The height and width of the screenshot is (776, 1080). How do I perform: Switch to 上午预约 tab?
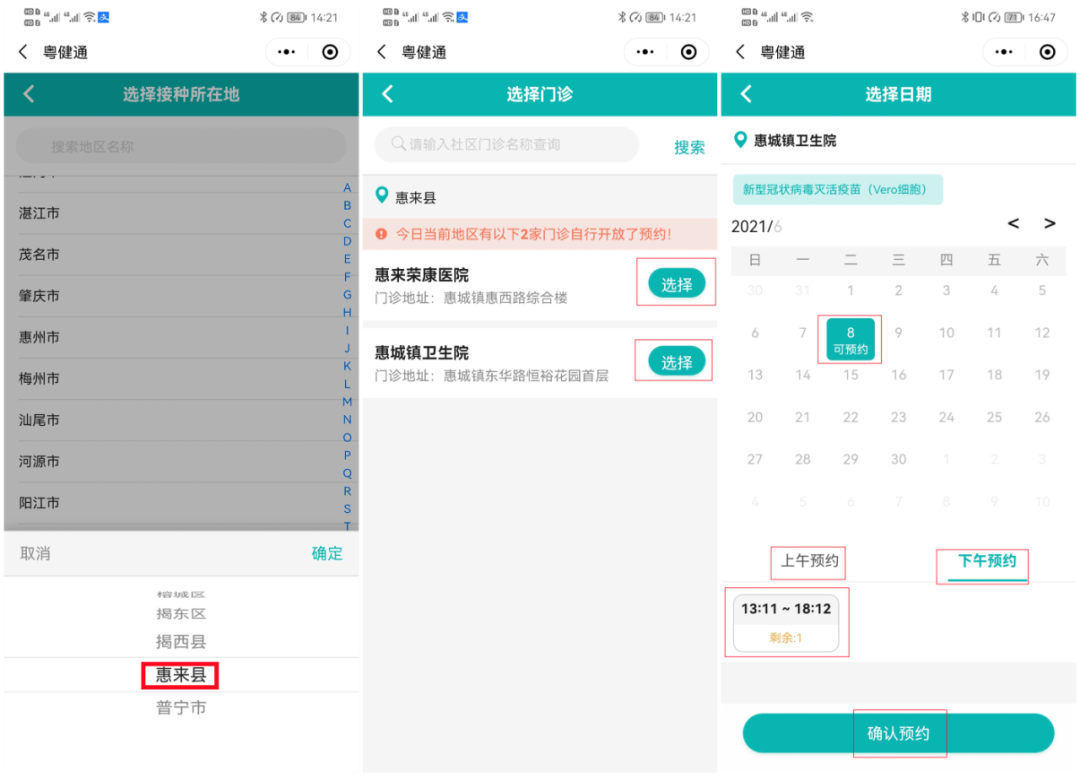tap(809, 561)
